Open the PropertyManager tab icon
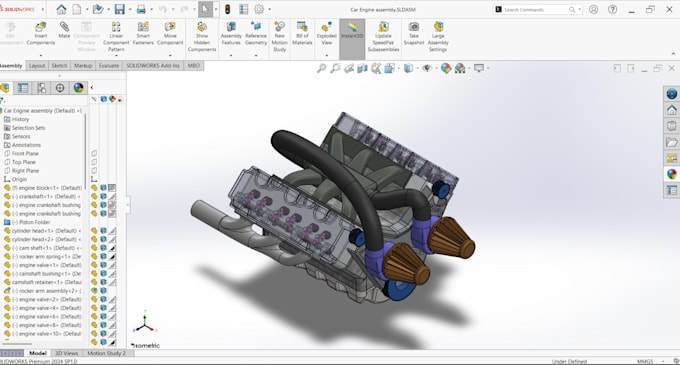The width and height of the screenshot is (680, 365). (x=23, y=88)
